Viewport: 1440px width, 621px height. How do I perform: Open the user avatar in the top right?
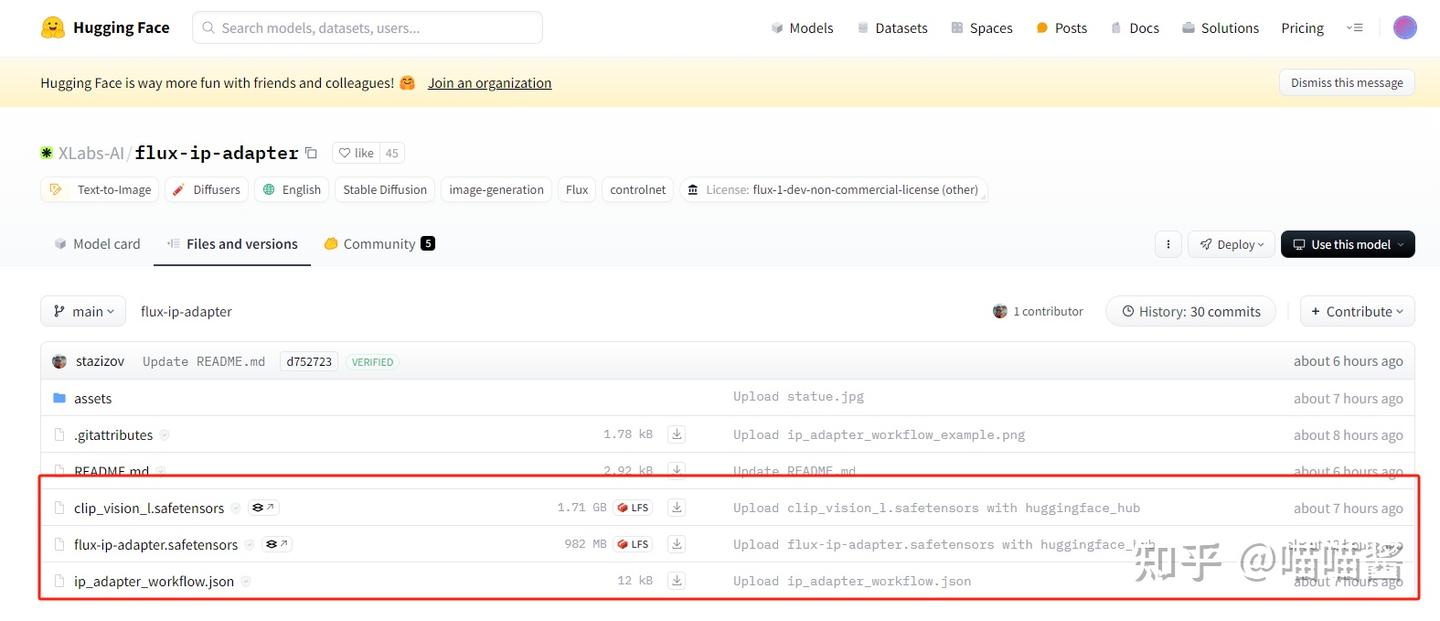[1405, 28]
